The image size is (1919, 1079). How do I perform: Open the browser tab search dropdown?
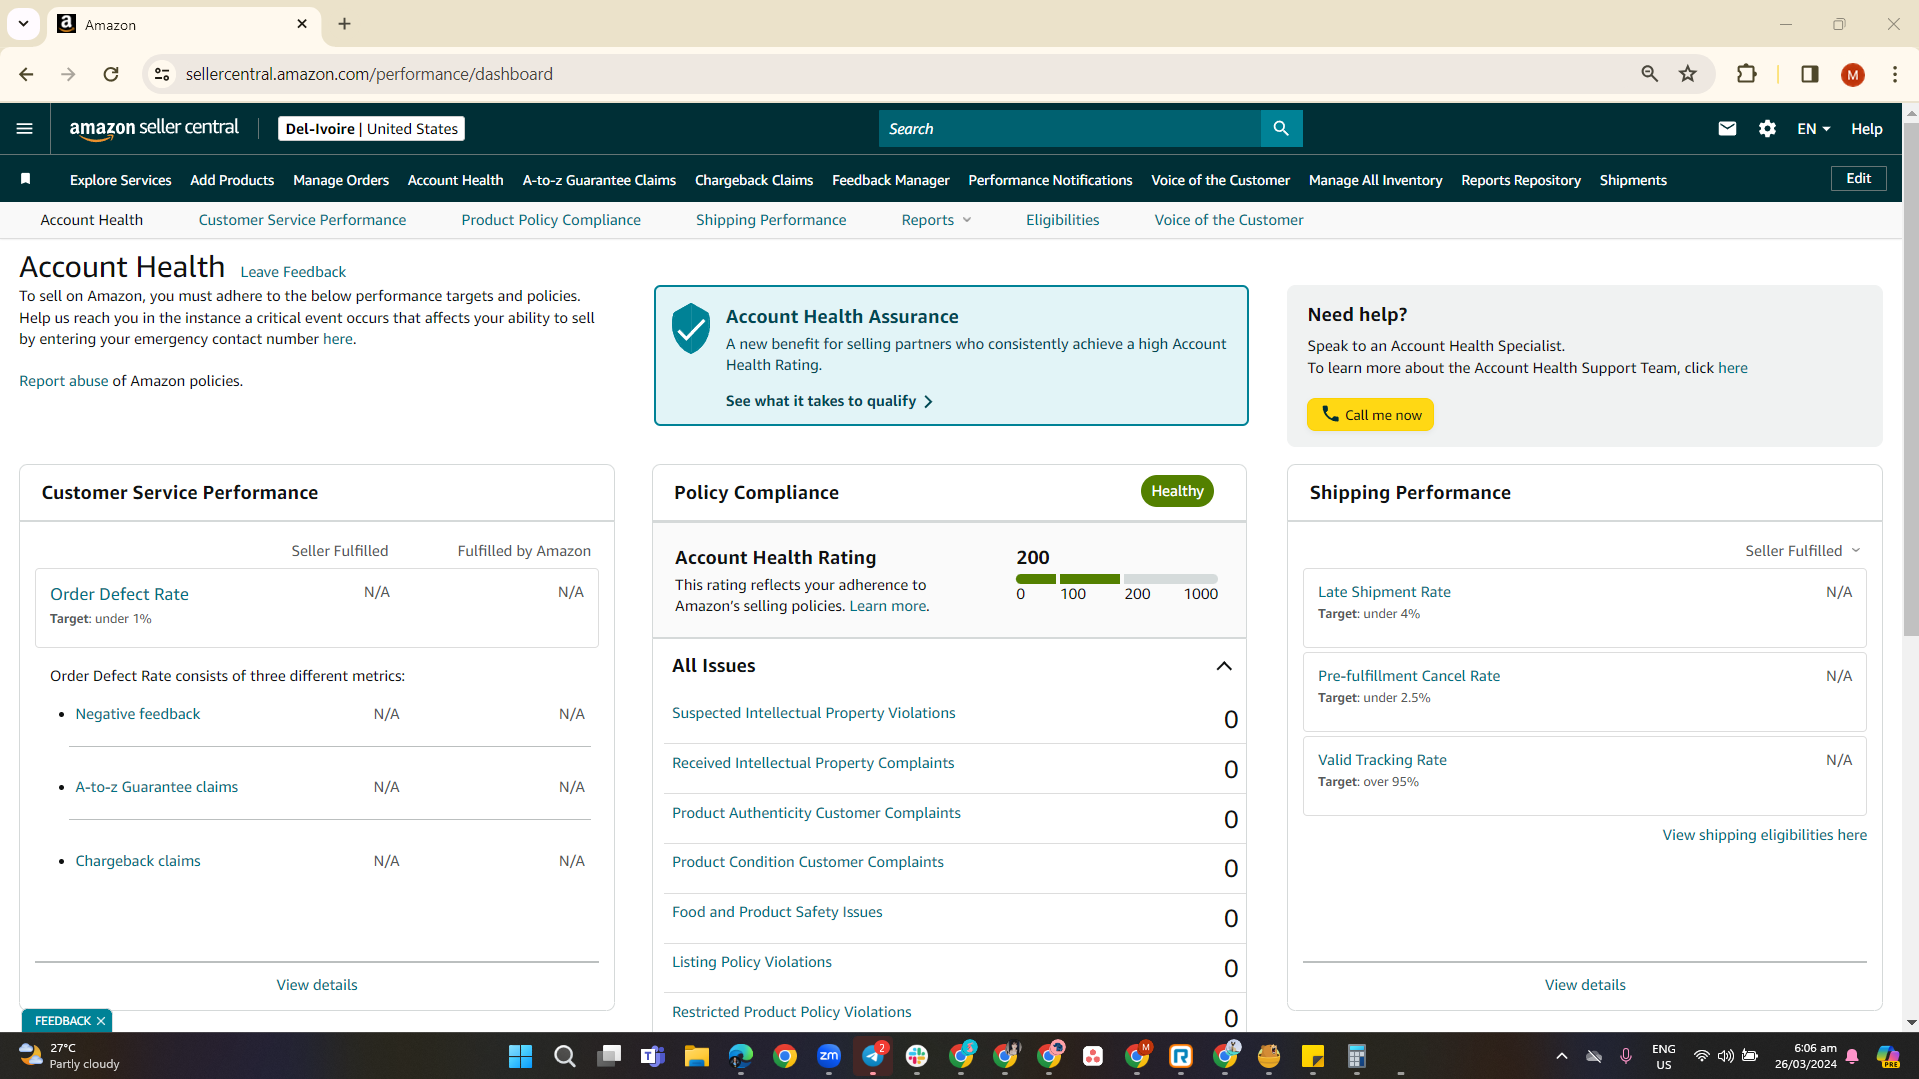[x=23, y=24]
